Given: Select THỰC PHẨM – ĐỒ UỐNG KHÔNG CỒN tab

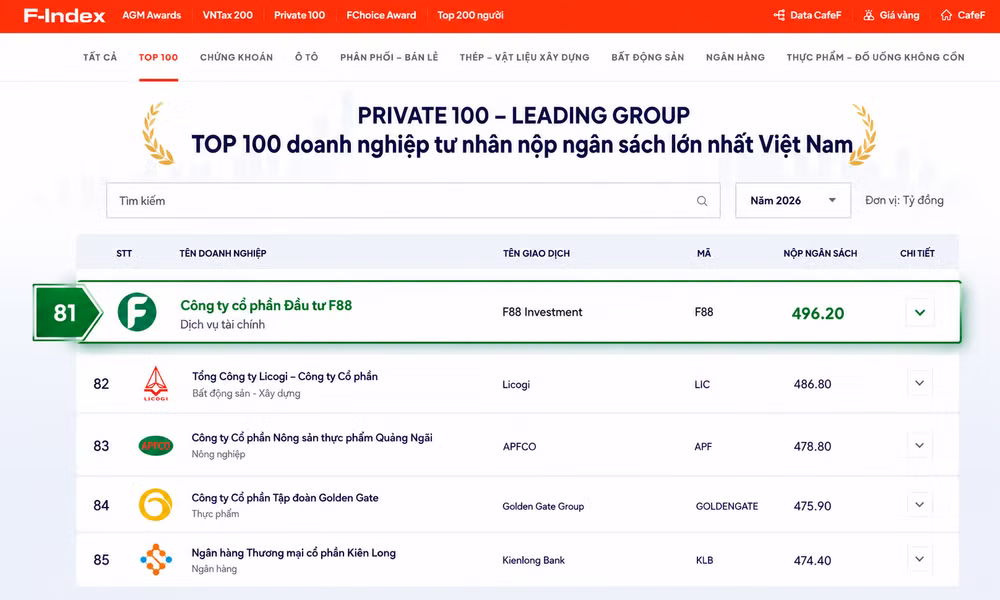Looking at the screenshot, I should (875, 57).
